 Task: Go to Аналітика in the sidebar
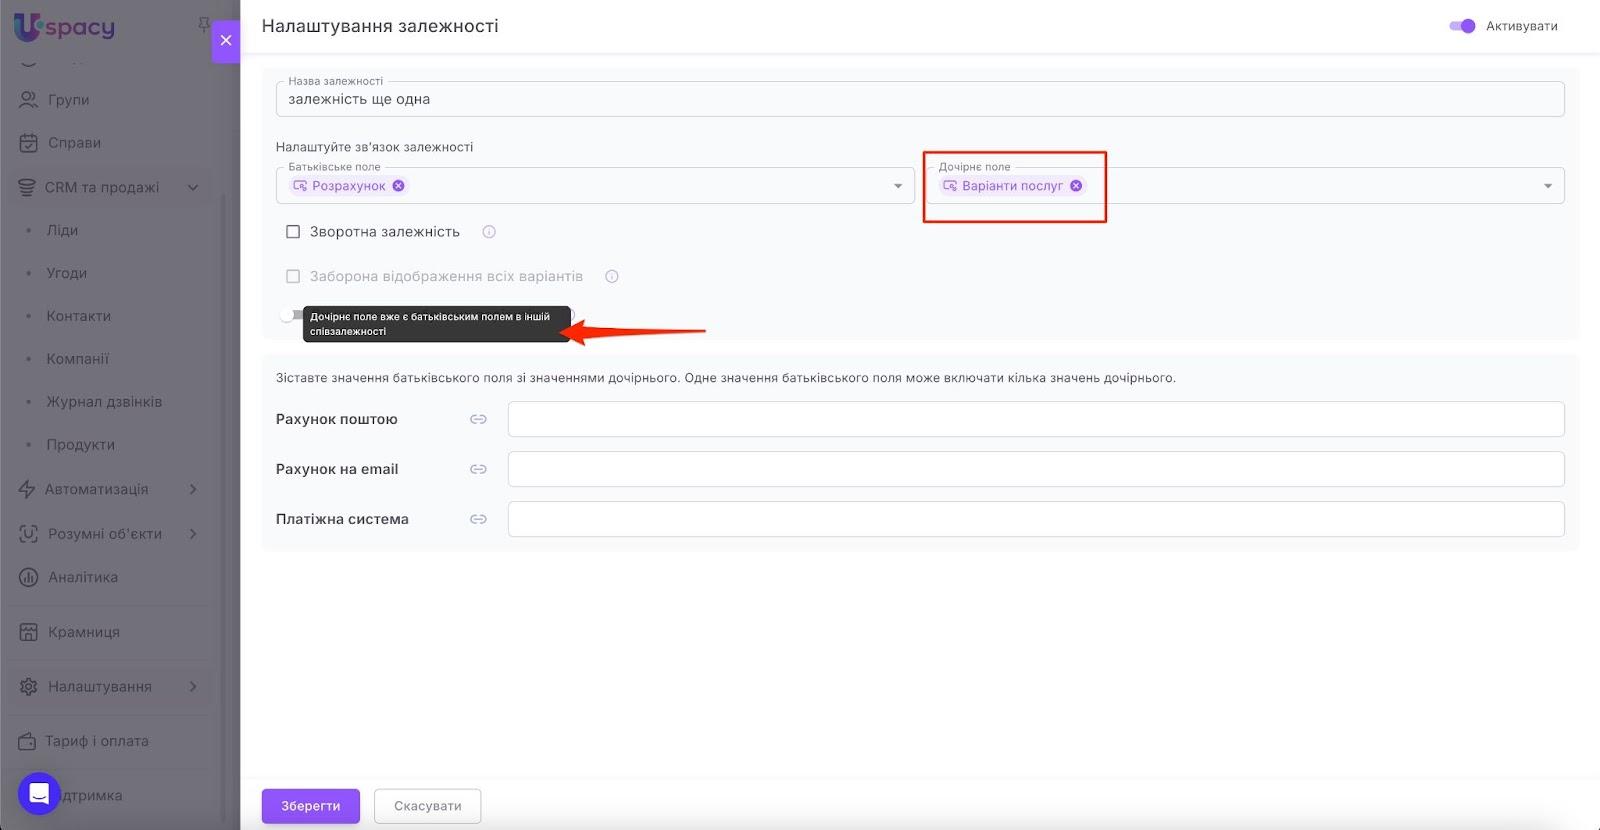click(83, 577)
